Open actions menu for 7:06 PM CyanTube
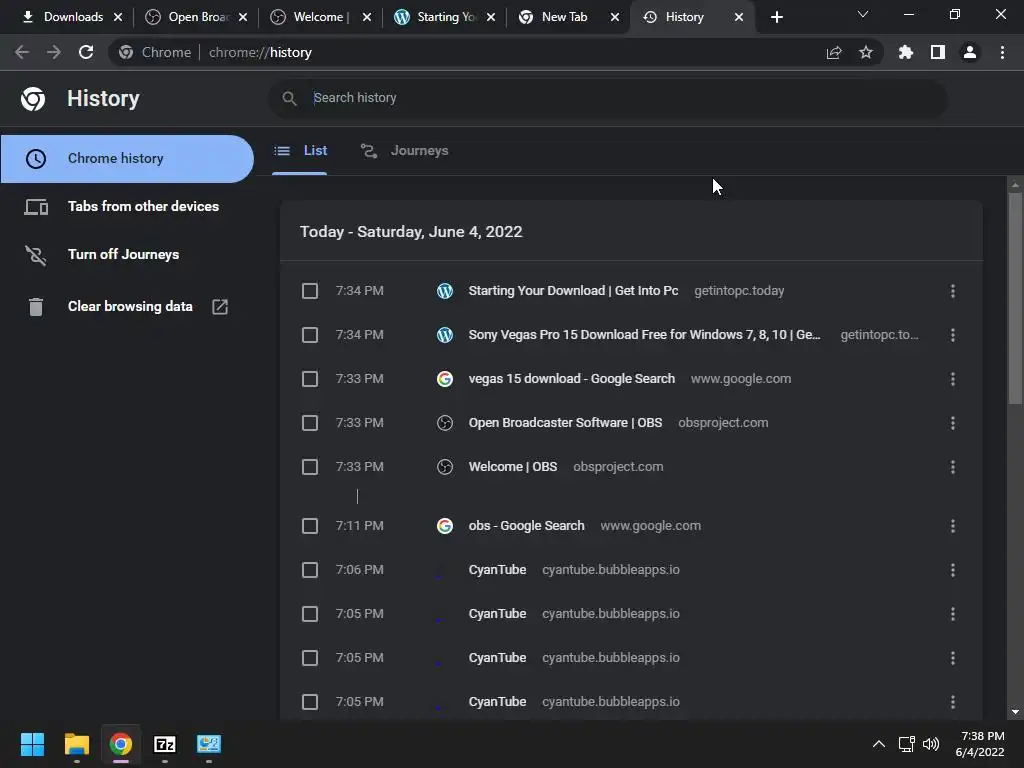This screenshot has width=1024, height=768. (953, 570)
